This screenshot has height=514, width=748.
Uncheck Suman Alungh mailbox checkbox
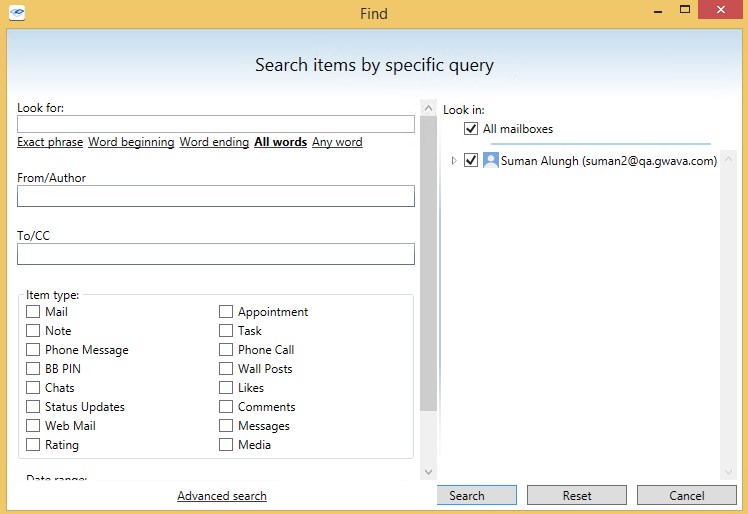click(x=471, y=160)
